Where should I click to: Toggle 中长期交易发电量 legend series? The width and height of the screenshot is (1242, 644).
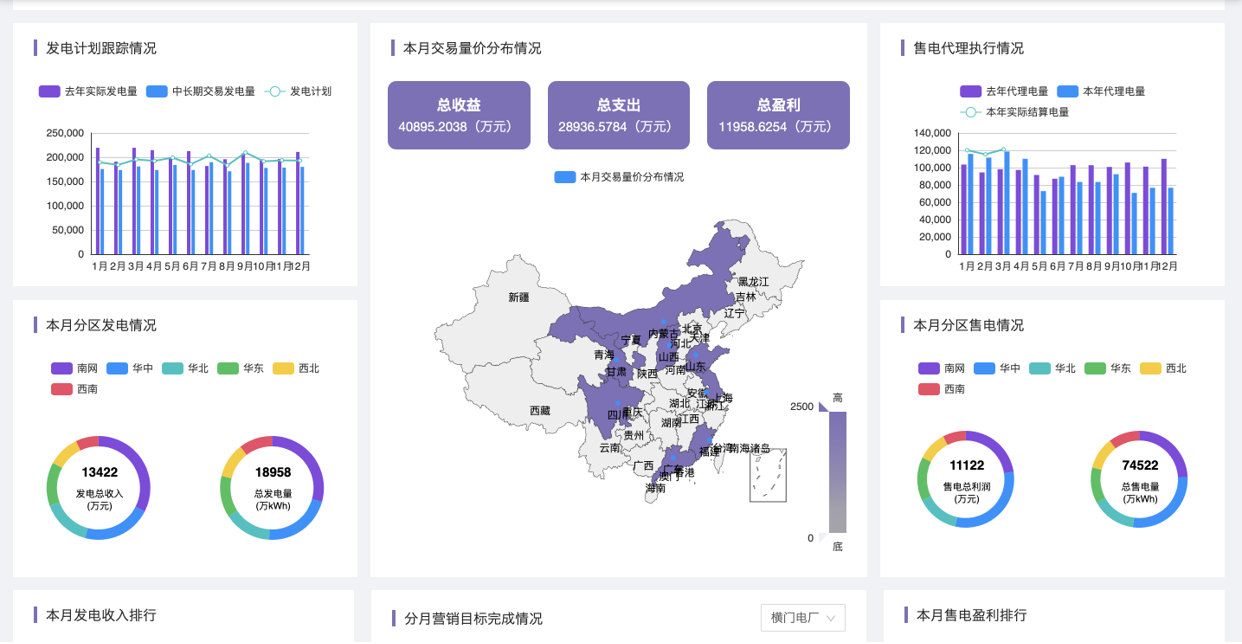pyautogui.click(x=157, y=91)
